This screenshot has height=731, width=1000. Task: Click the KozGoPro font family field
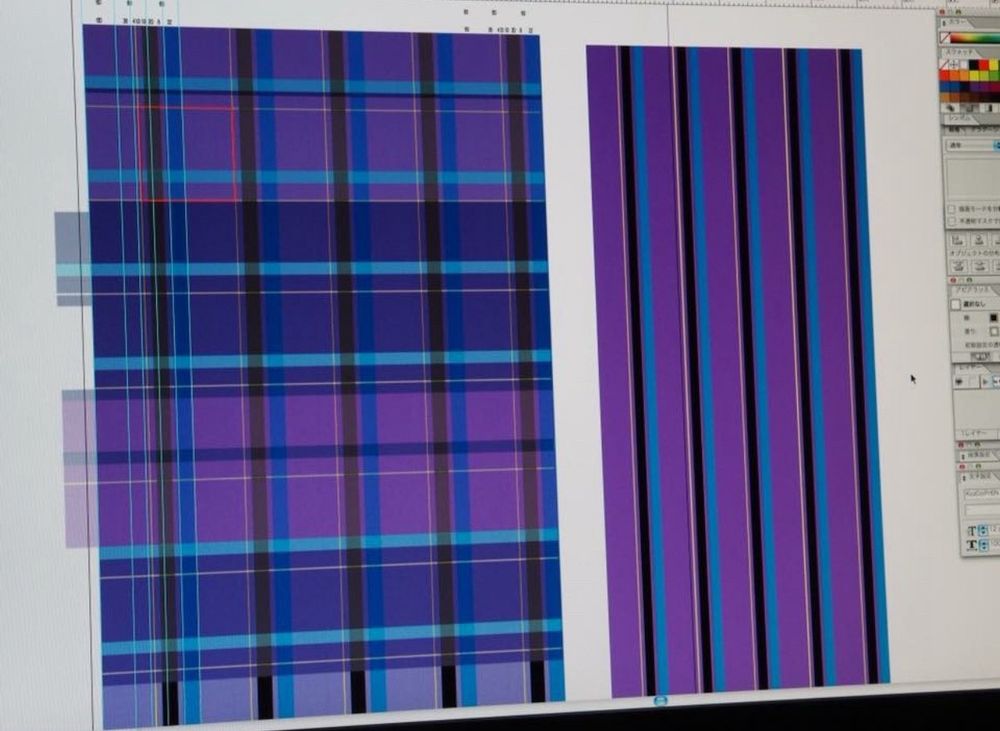pos(982,494)
